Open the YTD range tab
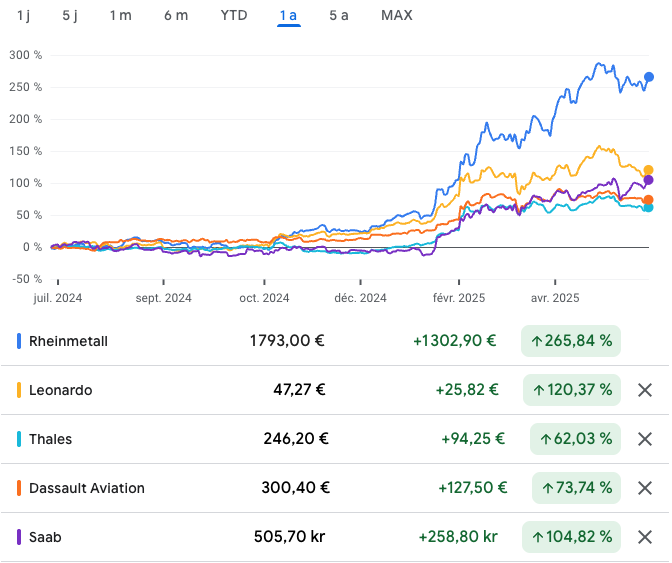Image resolution: width=672 pixels, height=563 pixels. point(234,15)
